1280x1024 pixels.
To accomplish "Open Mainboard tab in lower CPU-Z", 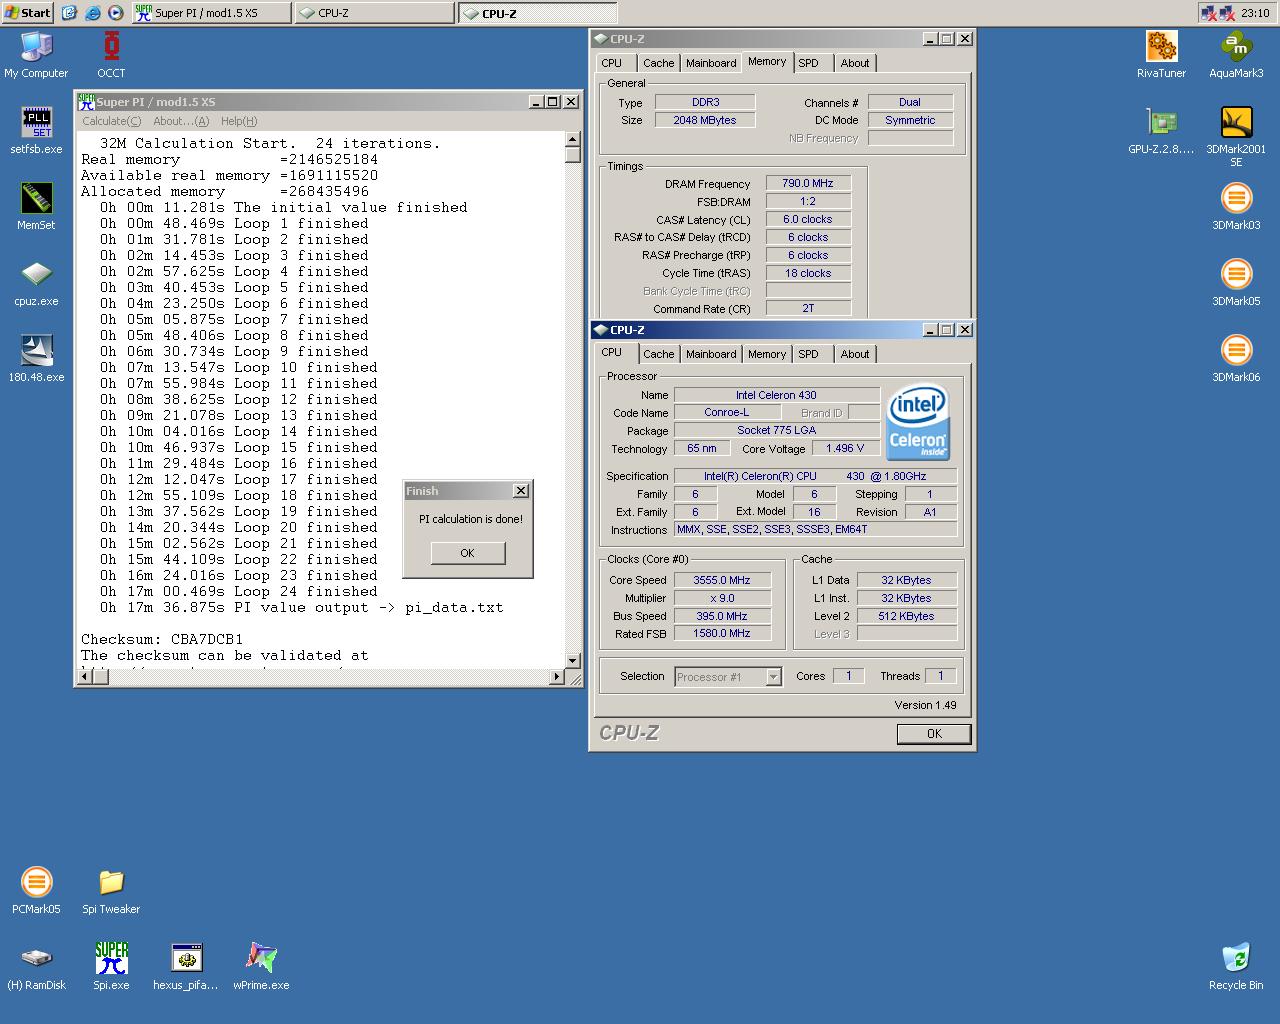I will click(x=711, y=354).
